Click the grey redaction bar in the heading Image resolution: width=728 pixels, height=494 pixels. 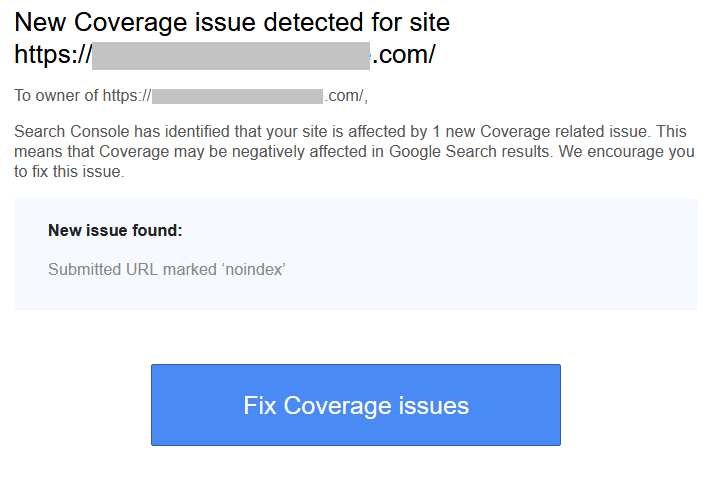click(231, 56)
